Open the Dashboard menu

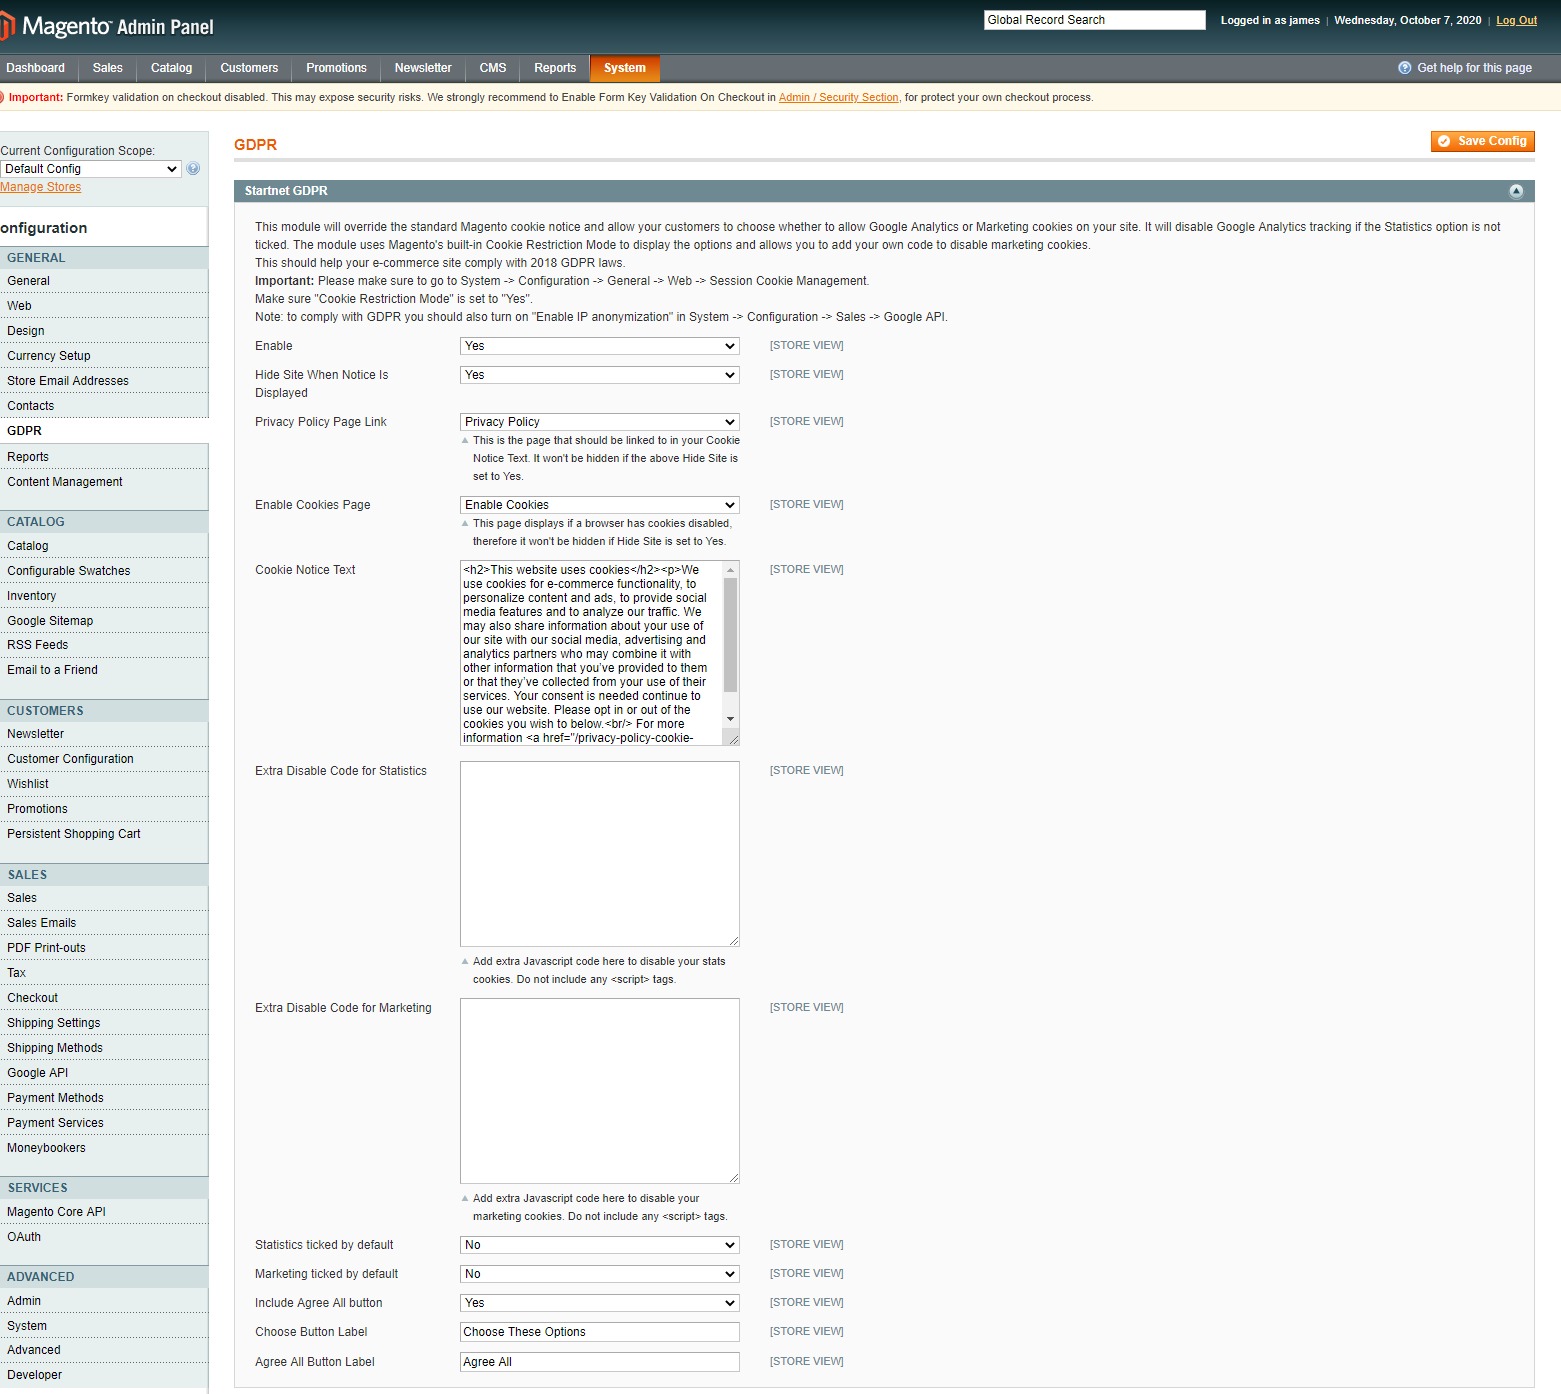click(35, 68)
